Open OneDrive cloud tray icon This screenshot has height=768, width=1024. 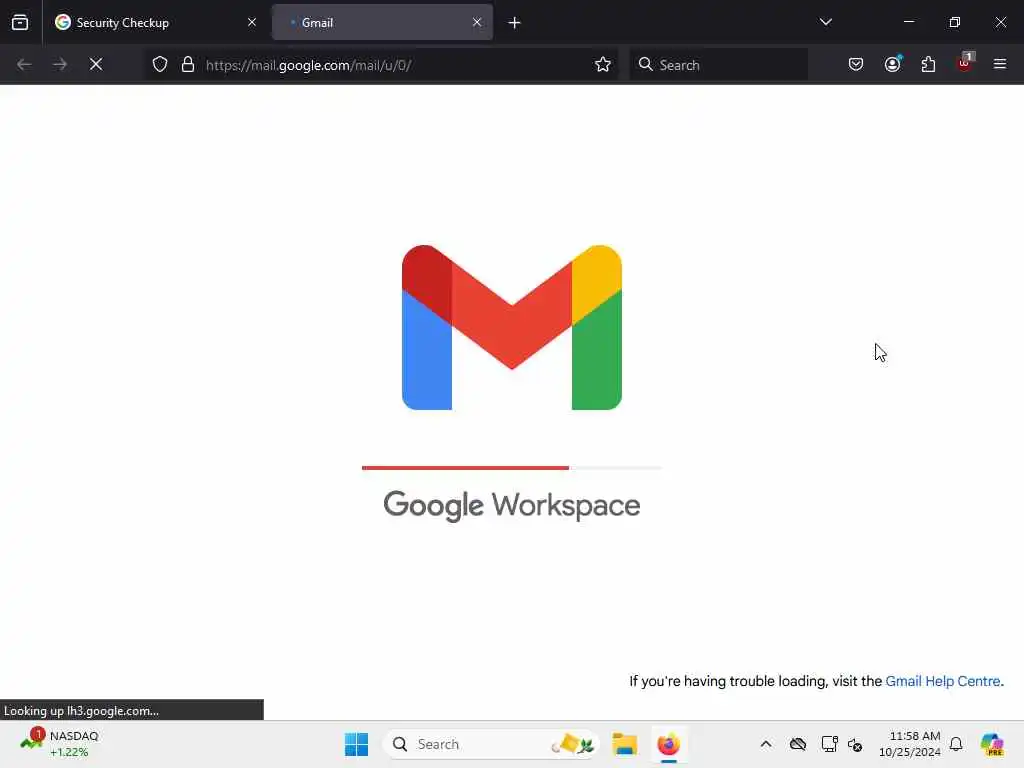coord(798,744)
